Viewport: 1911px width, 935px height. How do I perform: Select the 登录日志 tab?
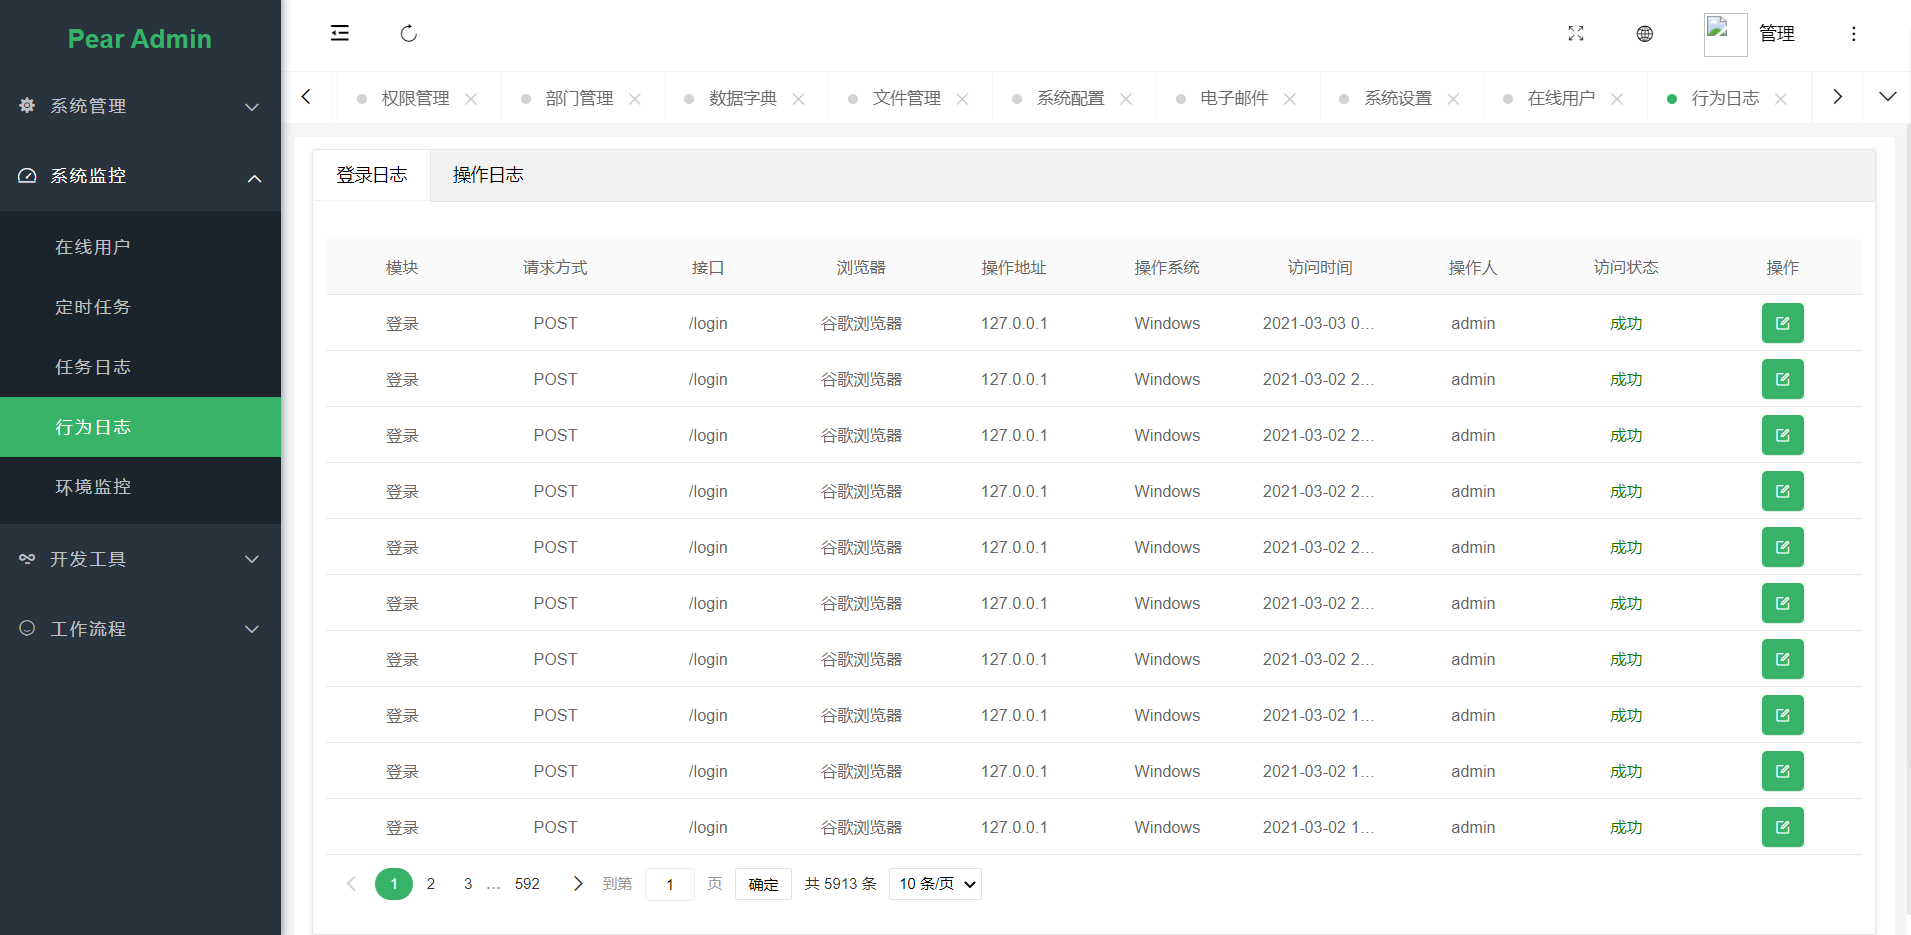click(x=372, y=175)
